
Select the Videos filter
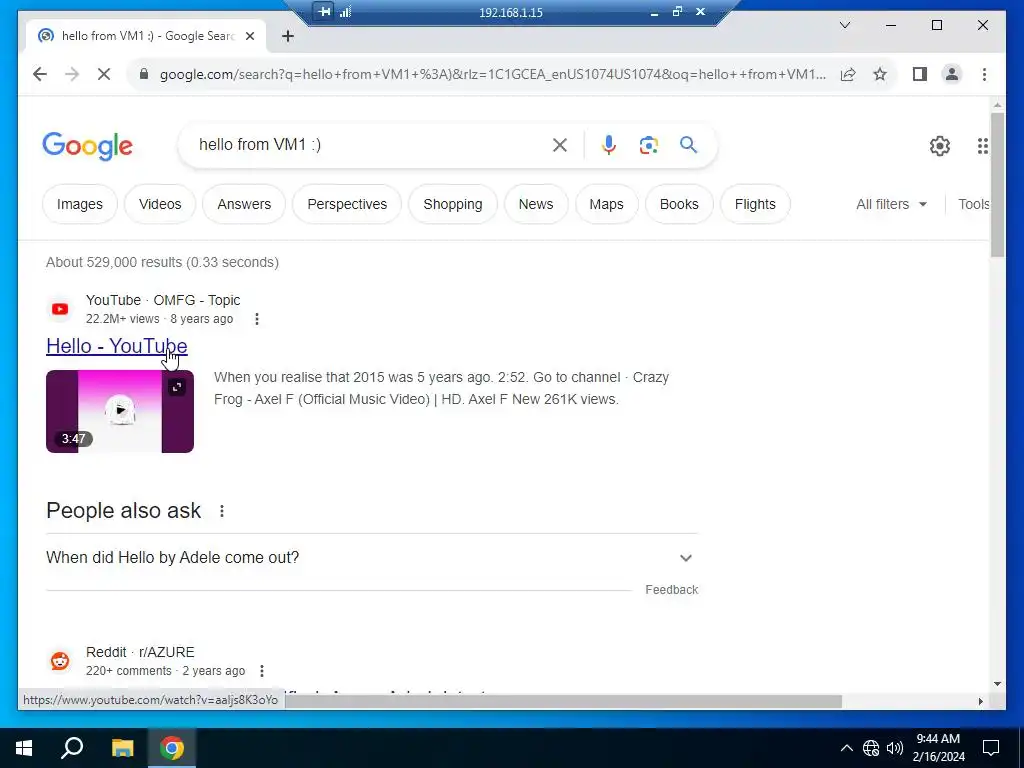[x=160, y=204]
